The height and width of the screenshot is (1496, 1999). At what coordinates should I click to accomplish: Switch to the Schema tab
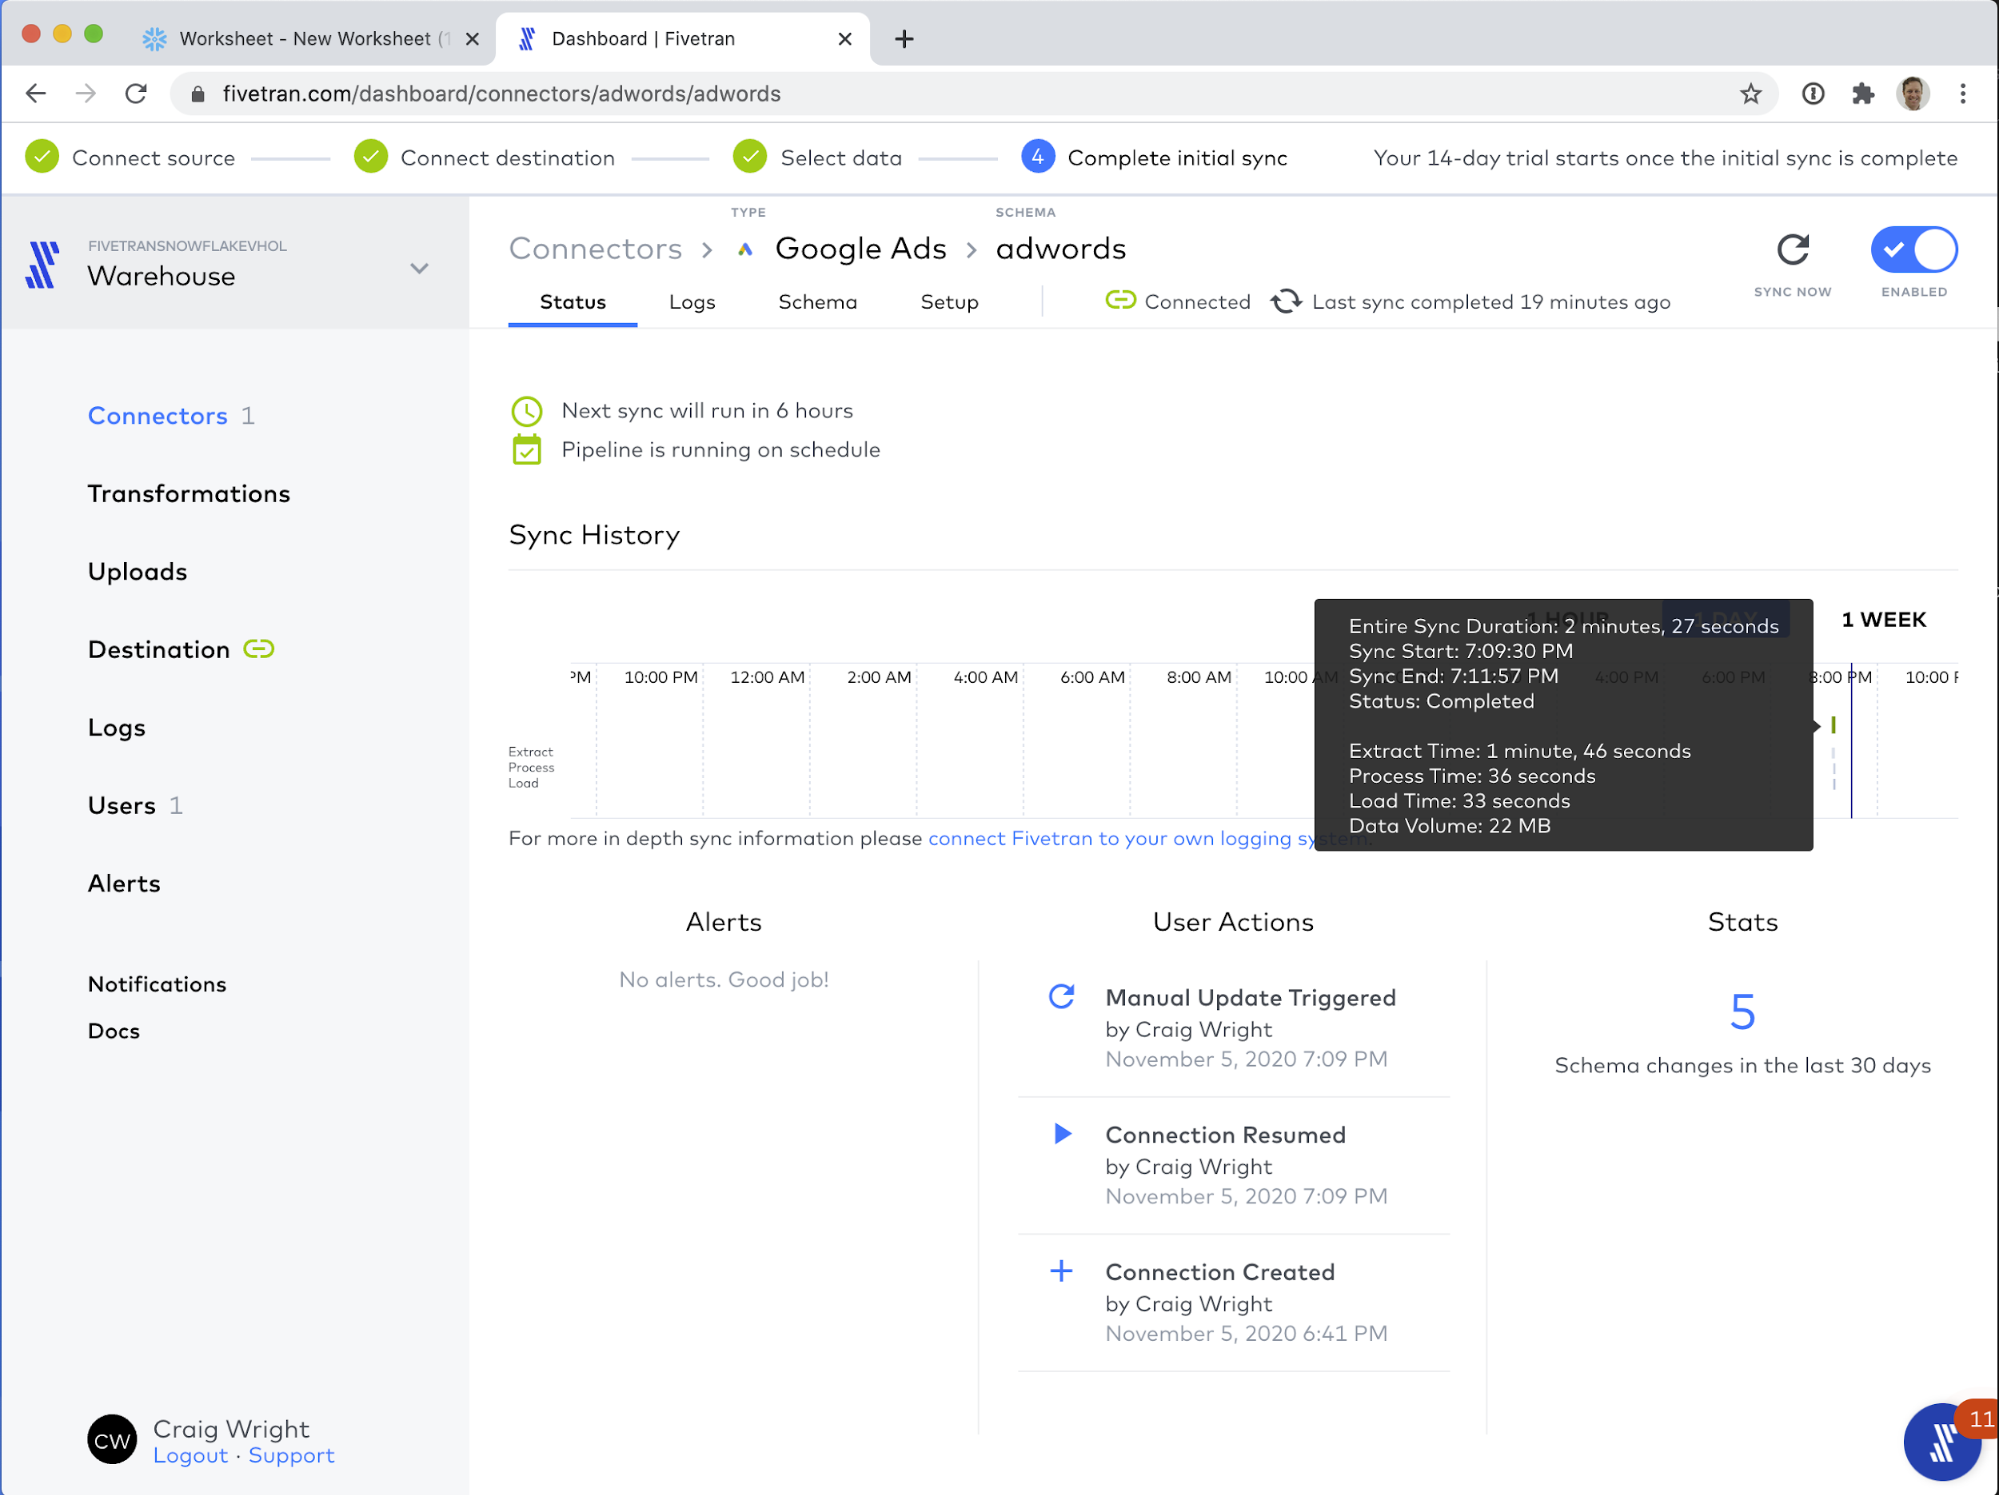point(817,302)
